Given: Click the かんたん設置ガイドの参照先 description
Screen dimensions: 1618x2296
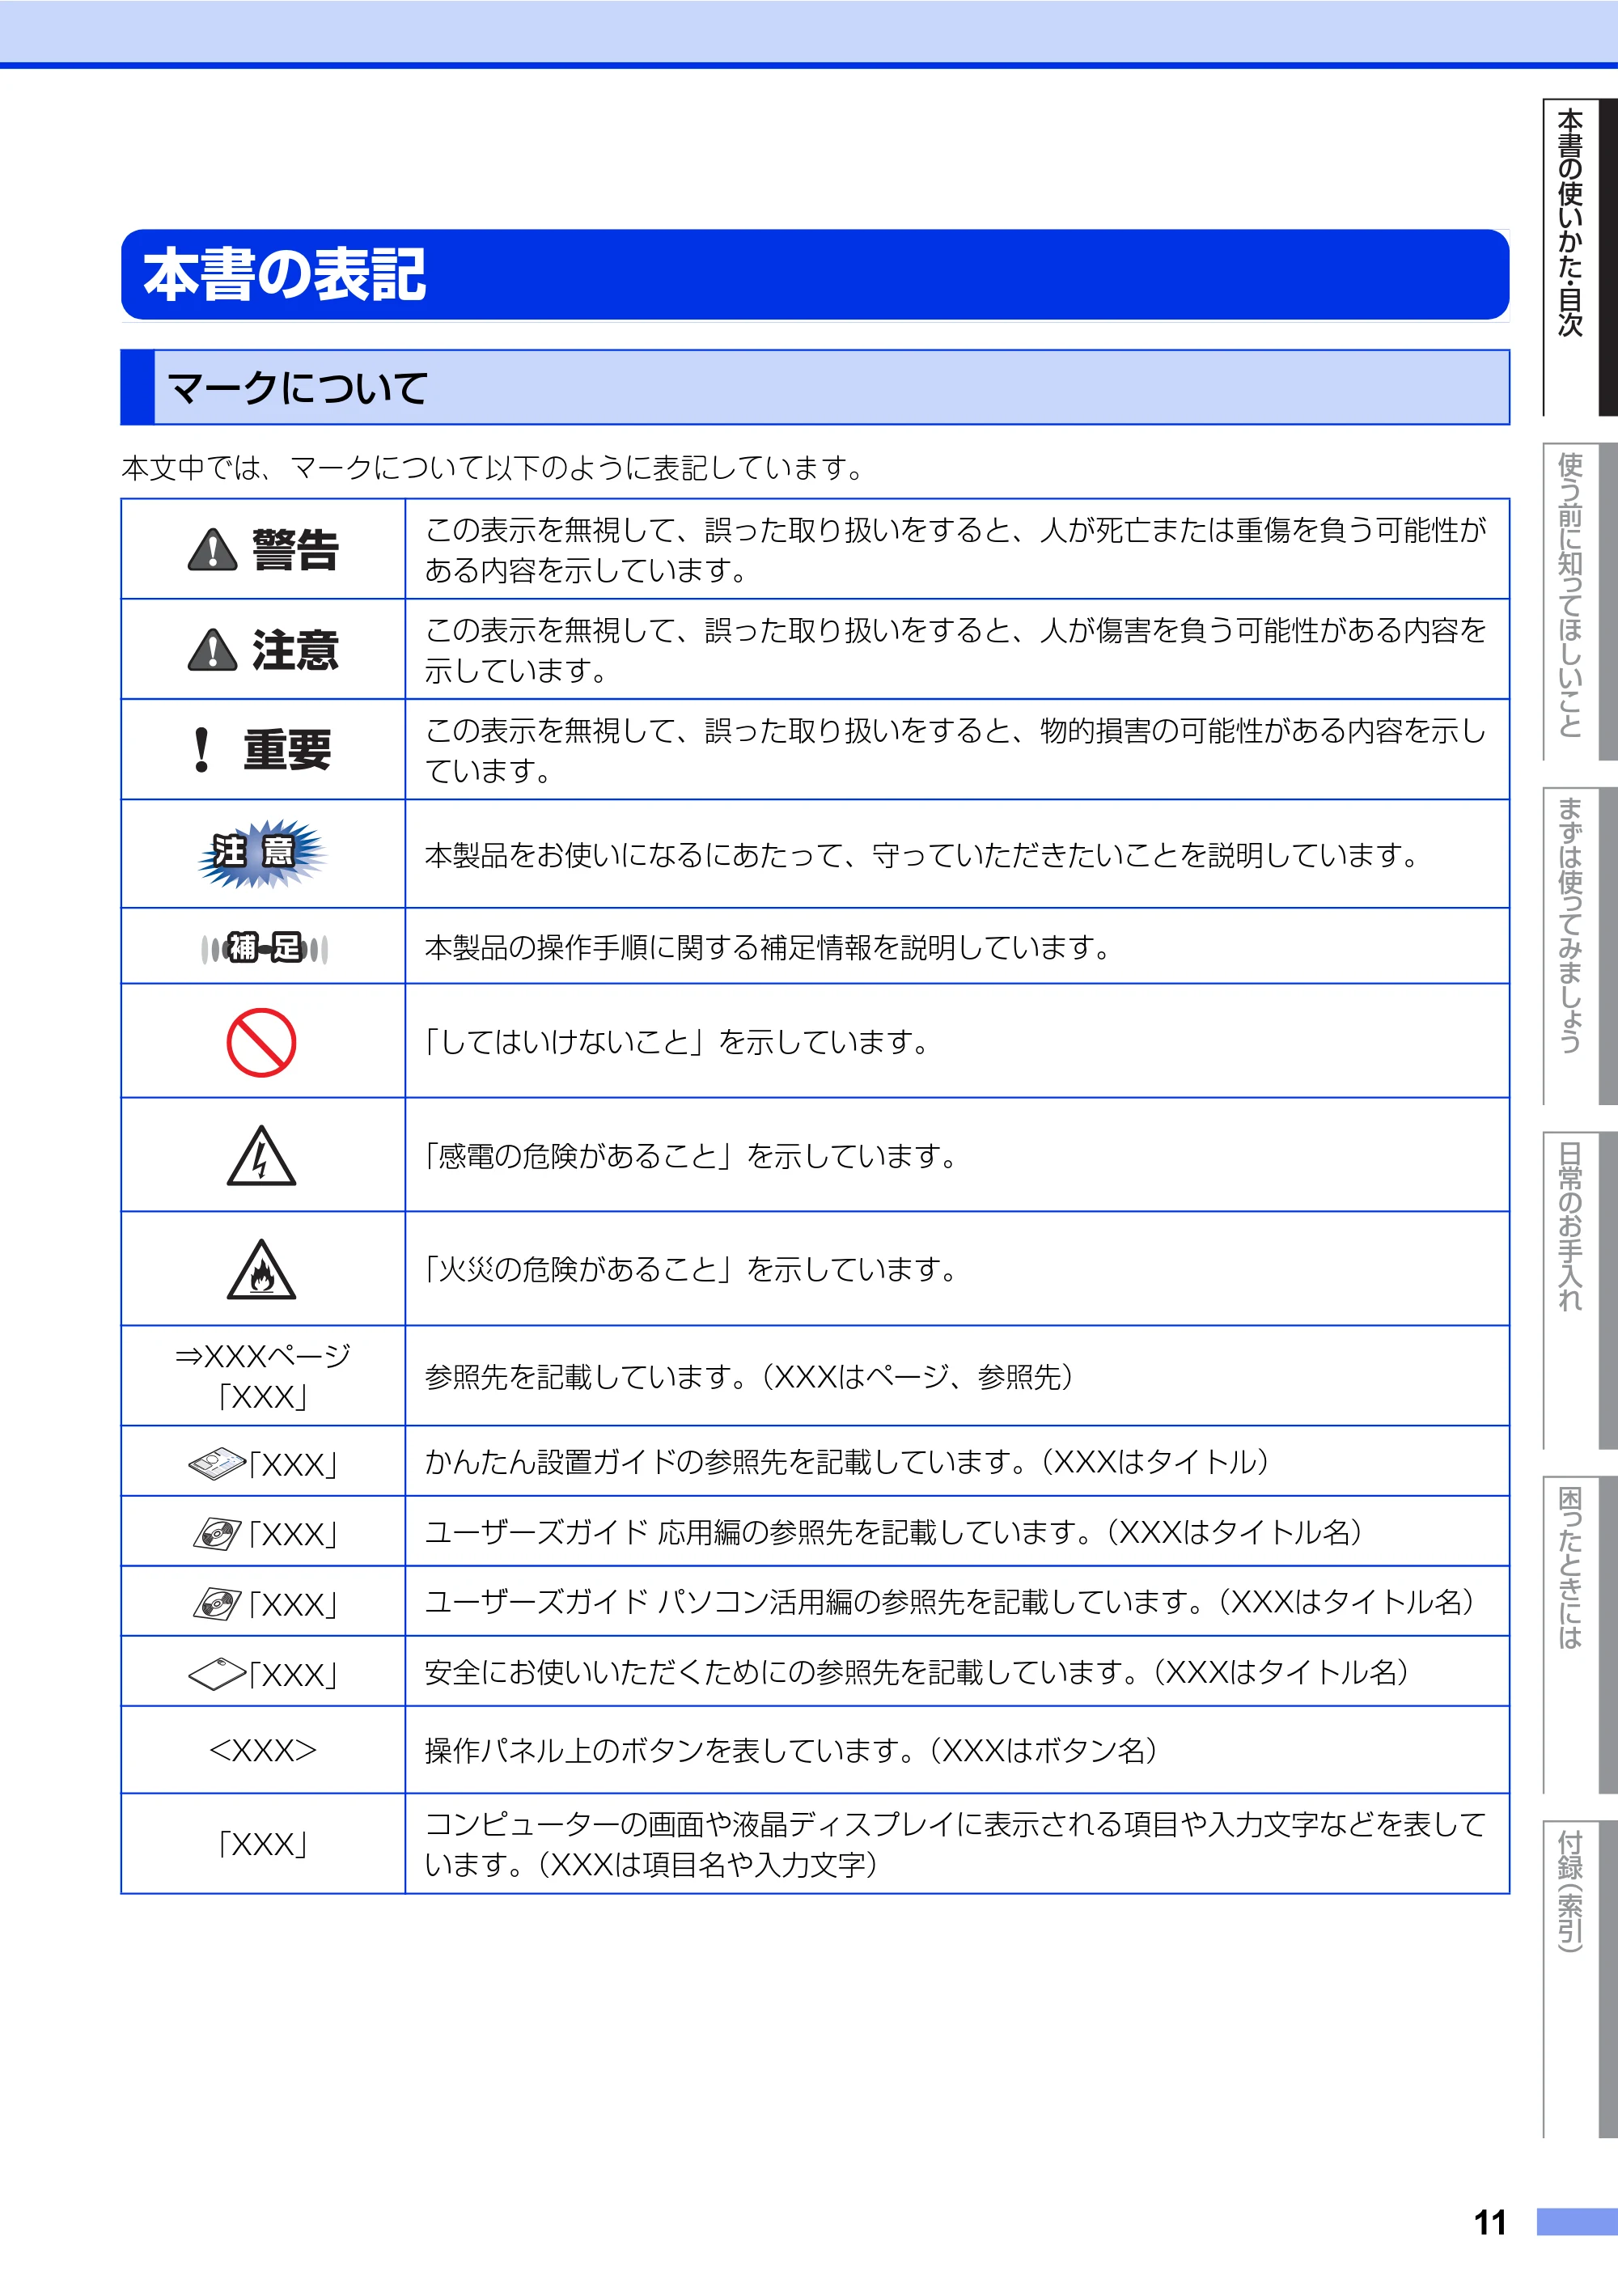Looking at the screenshot, I should [847, 1462].
